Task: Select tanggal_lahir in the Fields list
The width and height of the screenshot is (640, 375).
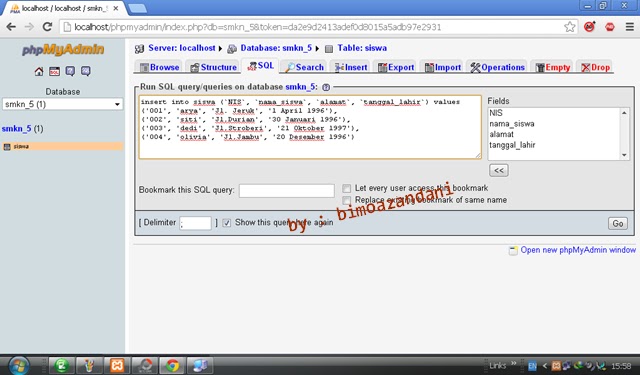Action: click(x=512, y=145)
